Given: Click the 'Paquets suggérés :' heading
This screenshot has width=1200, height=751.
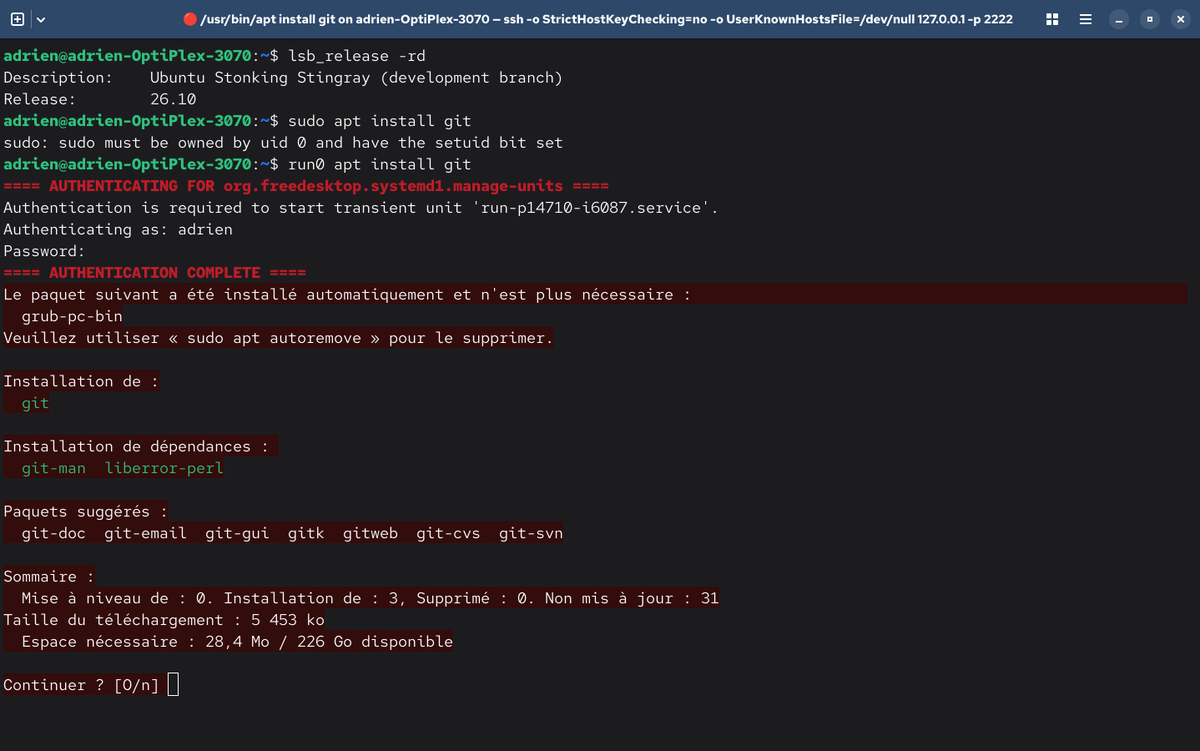Looking at the screenshot, I should coord(86,512).
